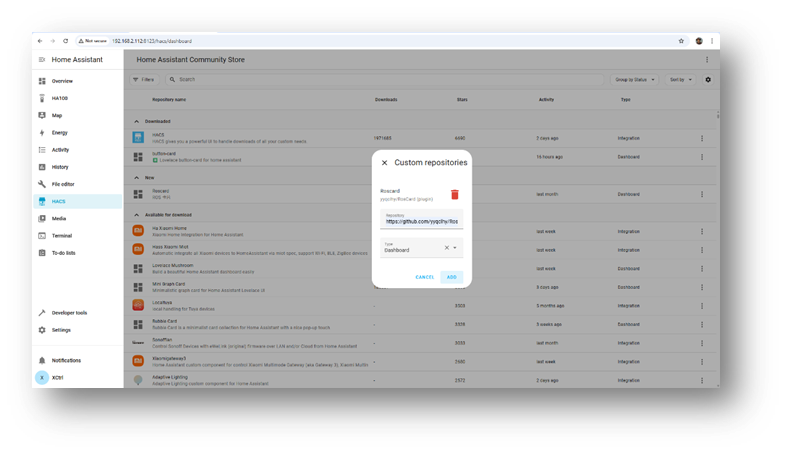Viewport: 785px width, 453px height.
Task: Open the To-do lists sidebar item
Action: click(x=63, y=253)
